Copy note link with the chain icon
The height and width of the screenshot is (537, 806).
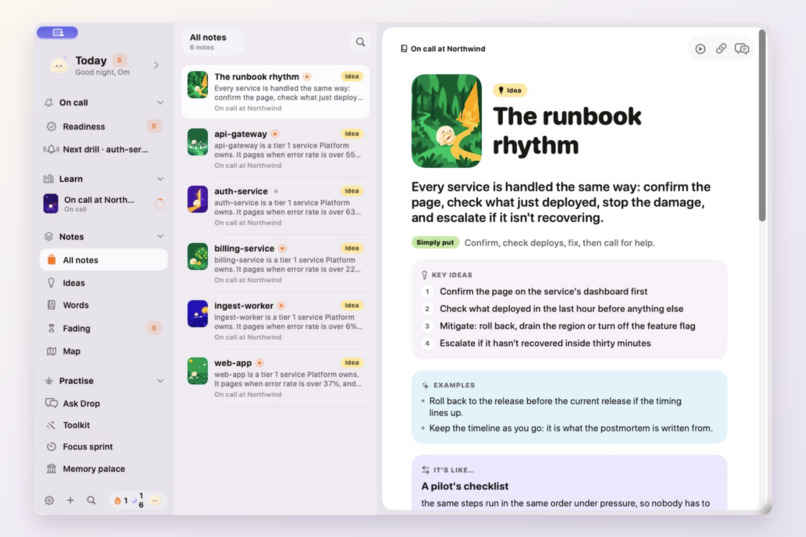[x=721, y=49]
